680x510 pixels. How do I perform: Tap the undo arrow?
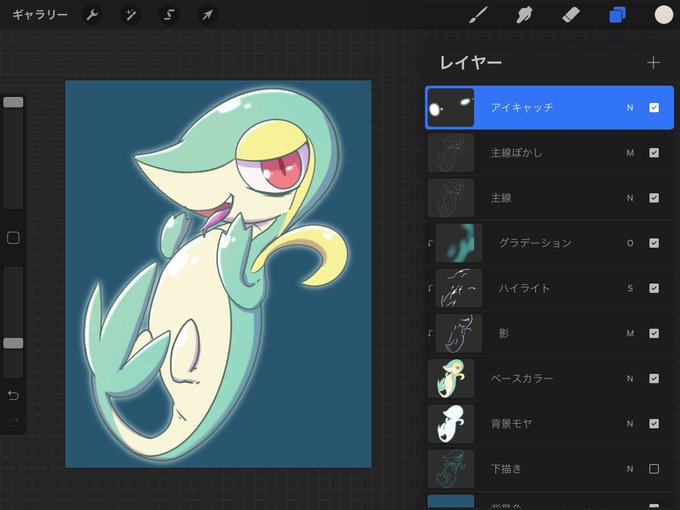(13, 396)
